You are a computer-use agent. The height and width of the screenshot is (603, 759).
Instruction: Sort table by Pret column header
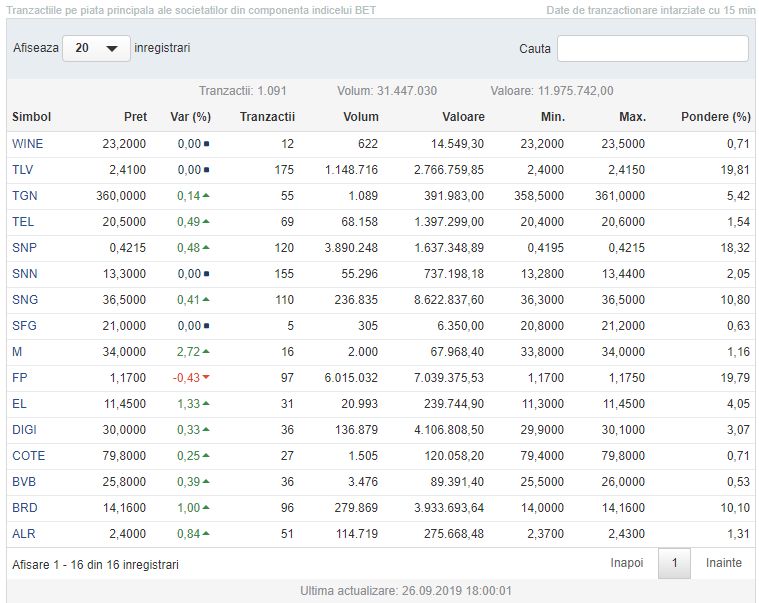(x=135, y=117)
